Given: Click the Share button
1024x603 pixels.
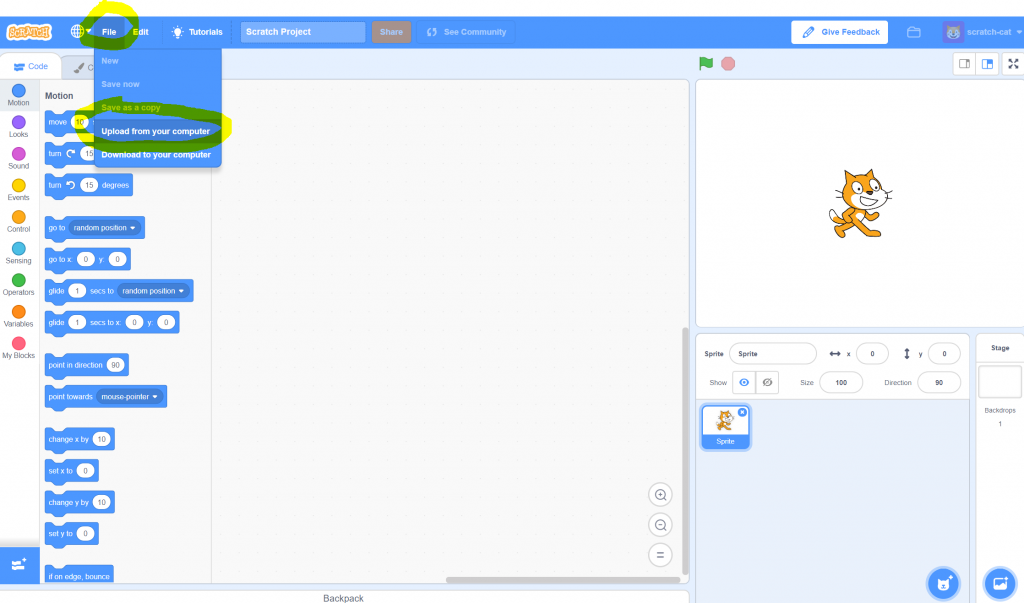Looking at the screenshot, I should [x=390, y=31].
